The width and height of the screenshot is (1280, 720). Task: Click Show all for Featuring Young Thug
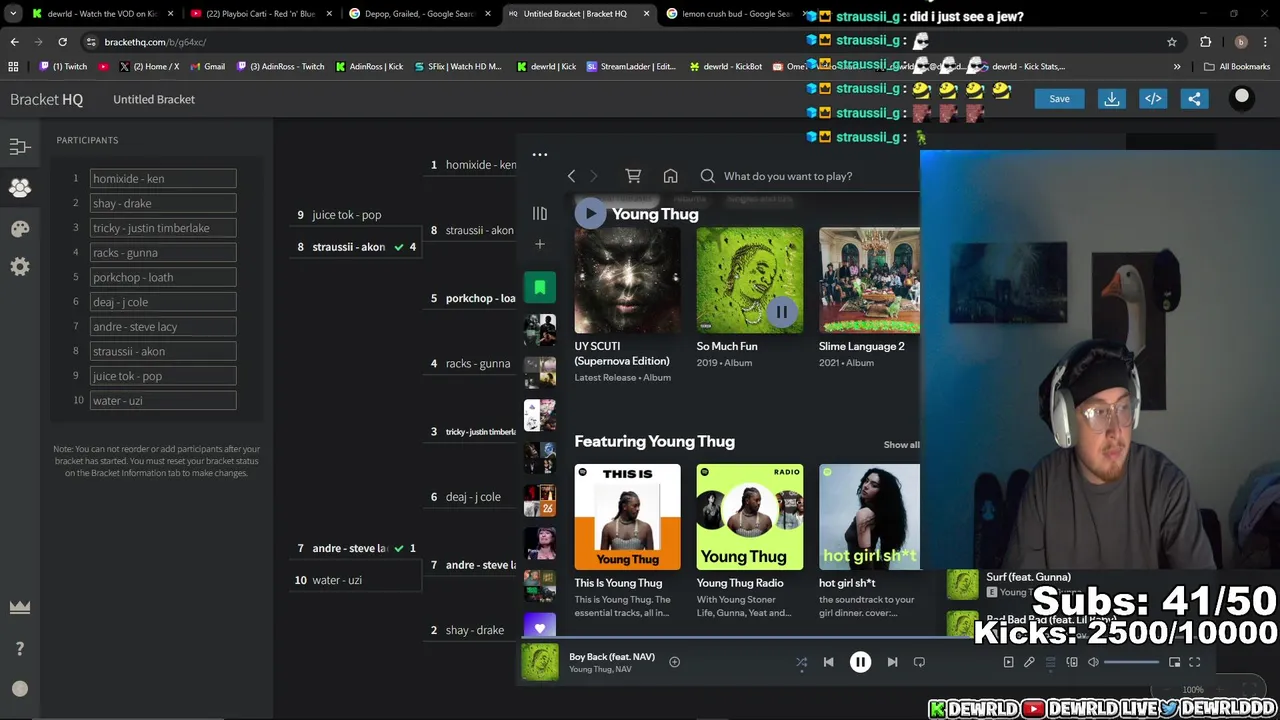901,445
